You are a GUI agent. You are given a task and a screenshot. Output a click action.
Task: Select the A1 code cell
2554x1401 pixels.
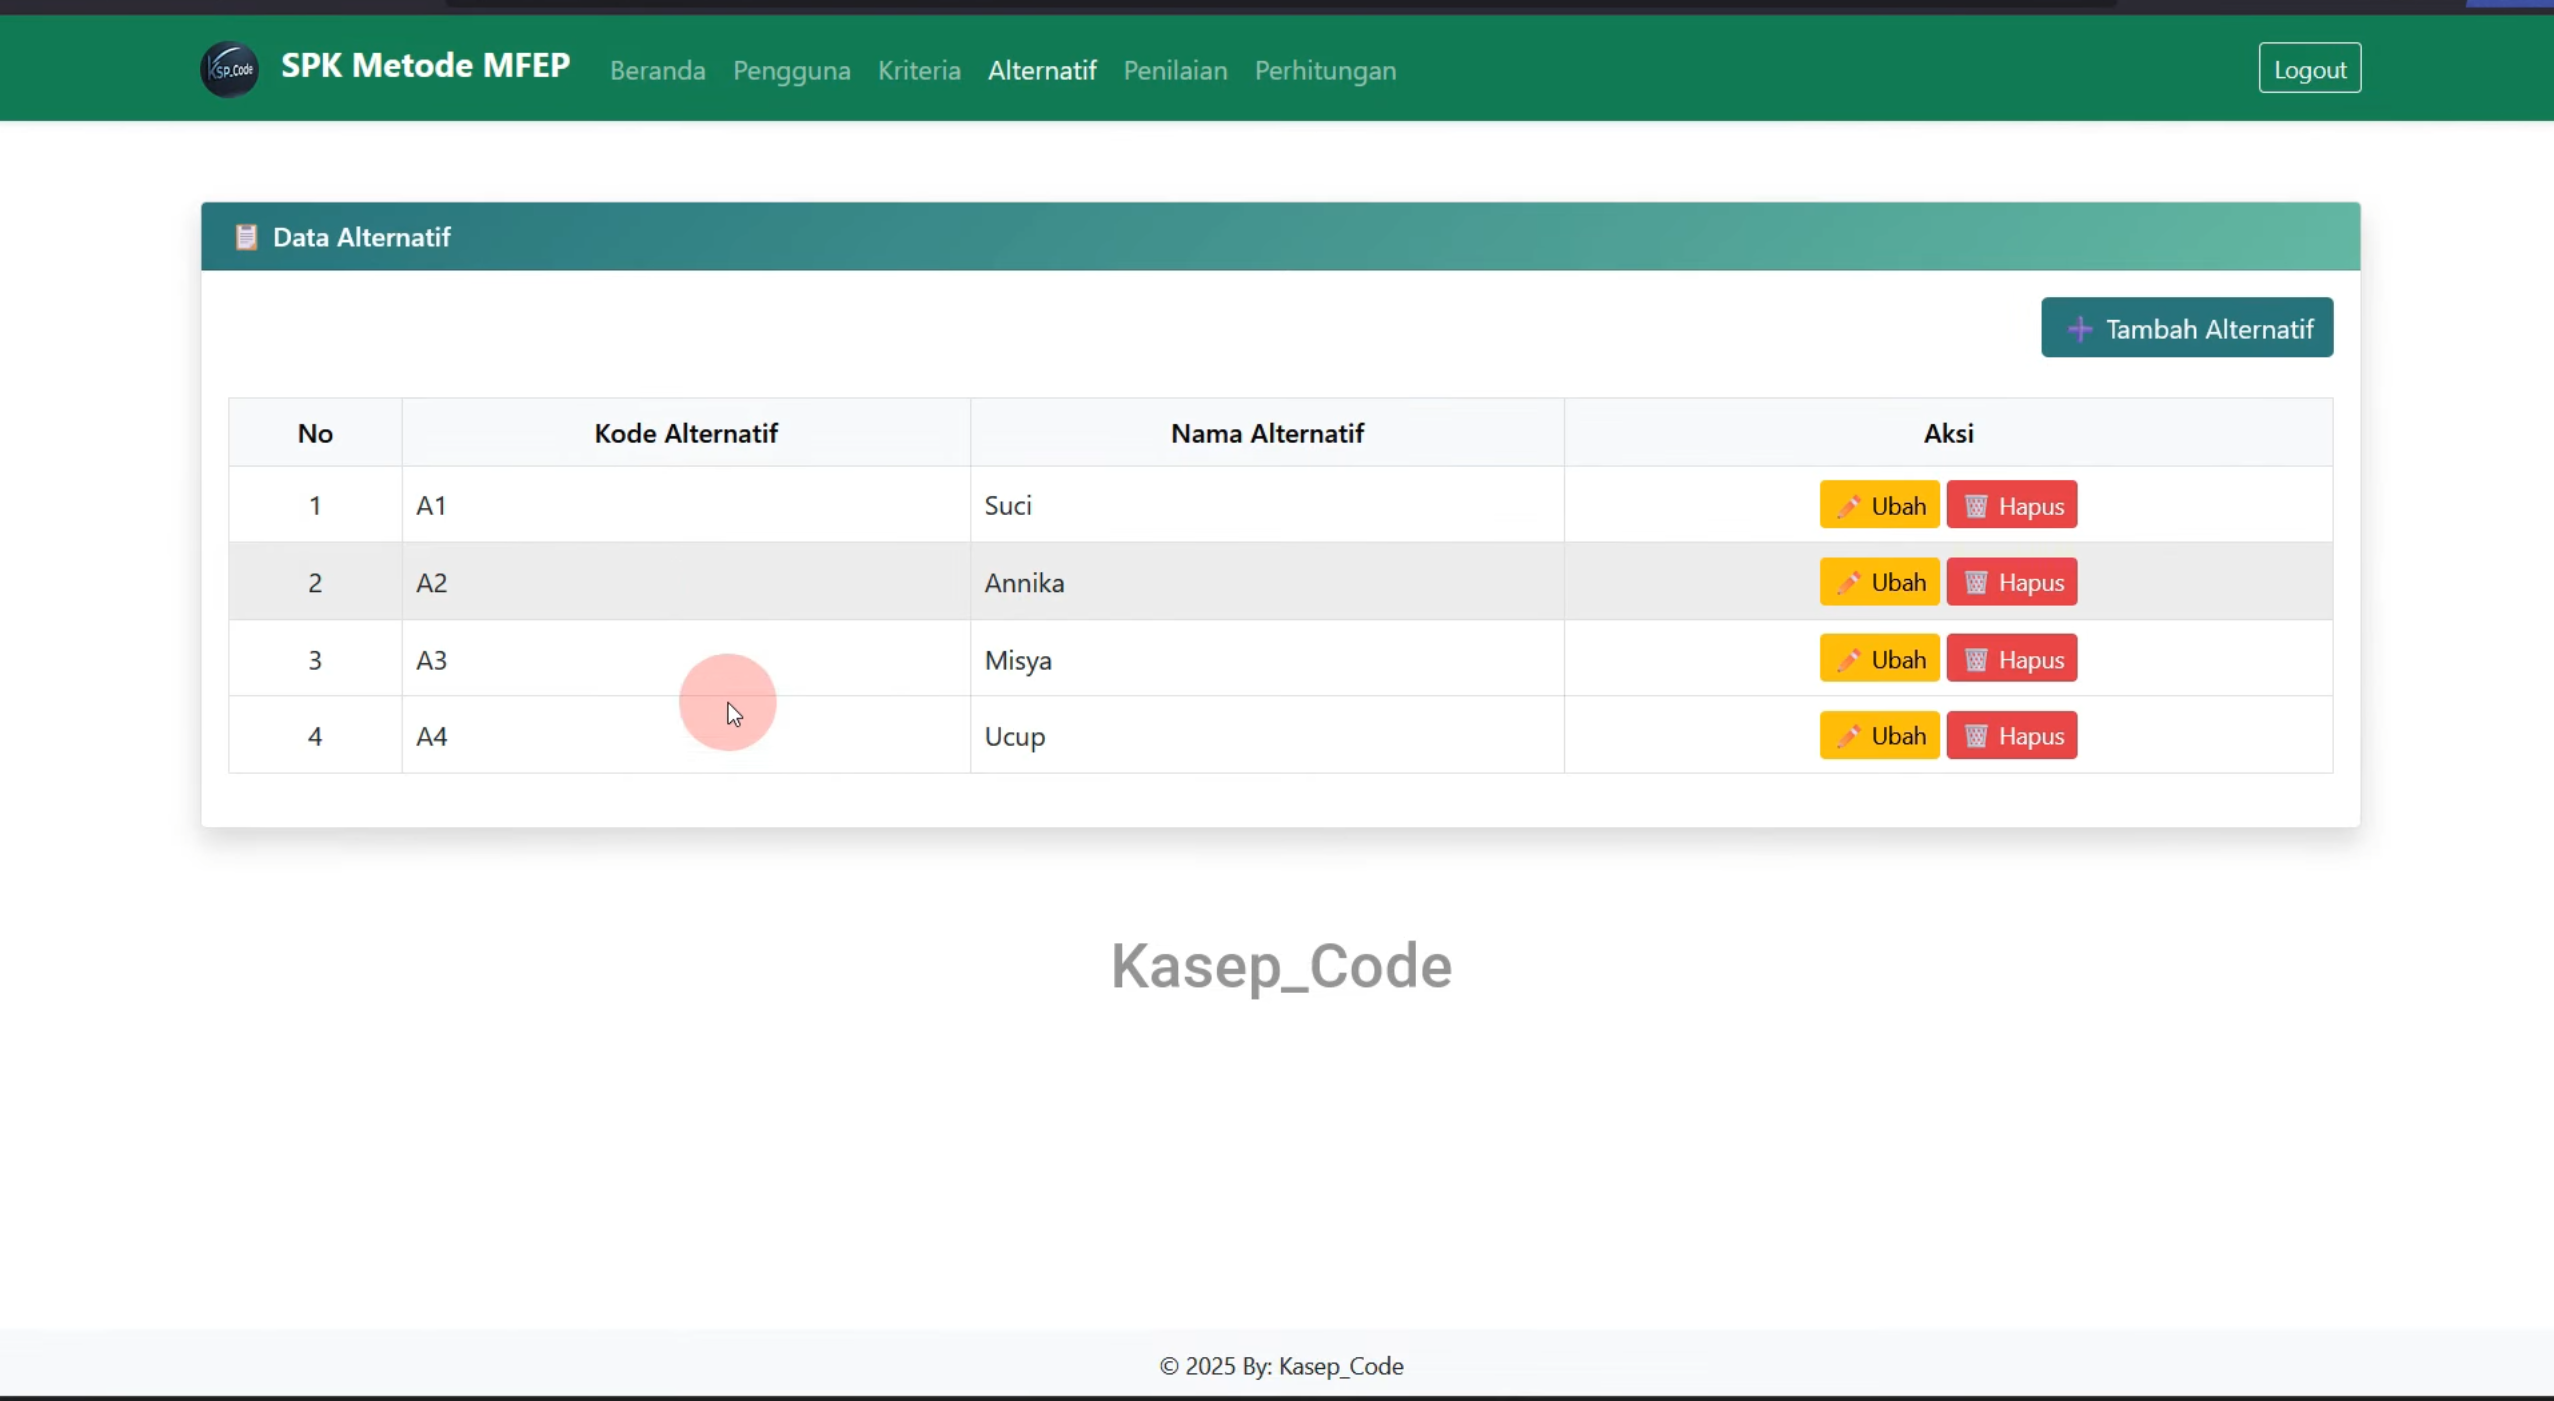686,505
